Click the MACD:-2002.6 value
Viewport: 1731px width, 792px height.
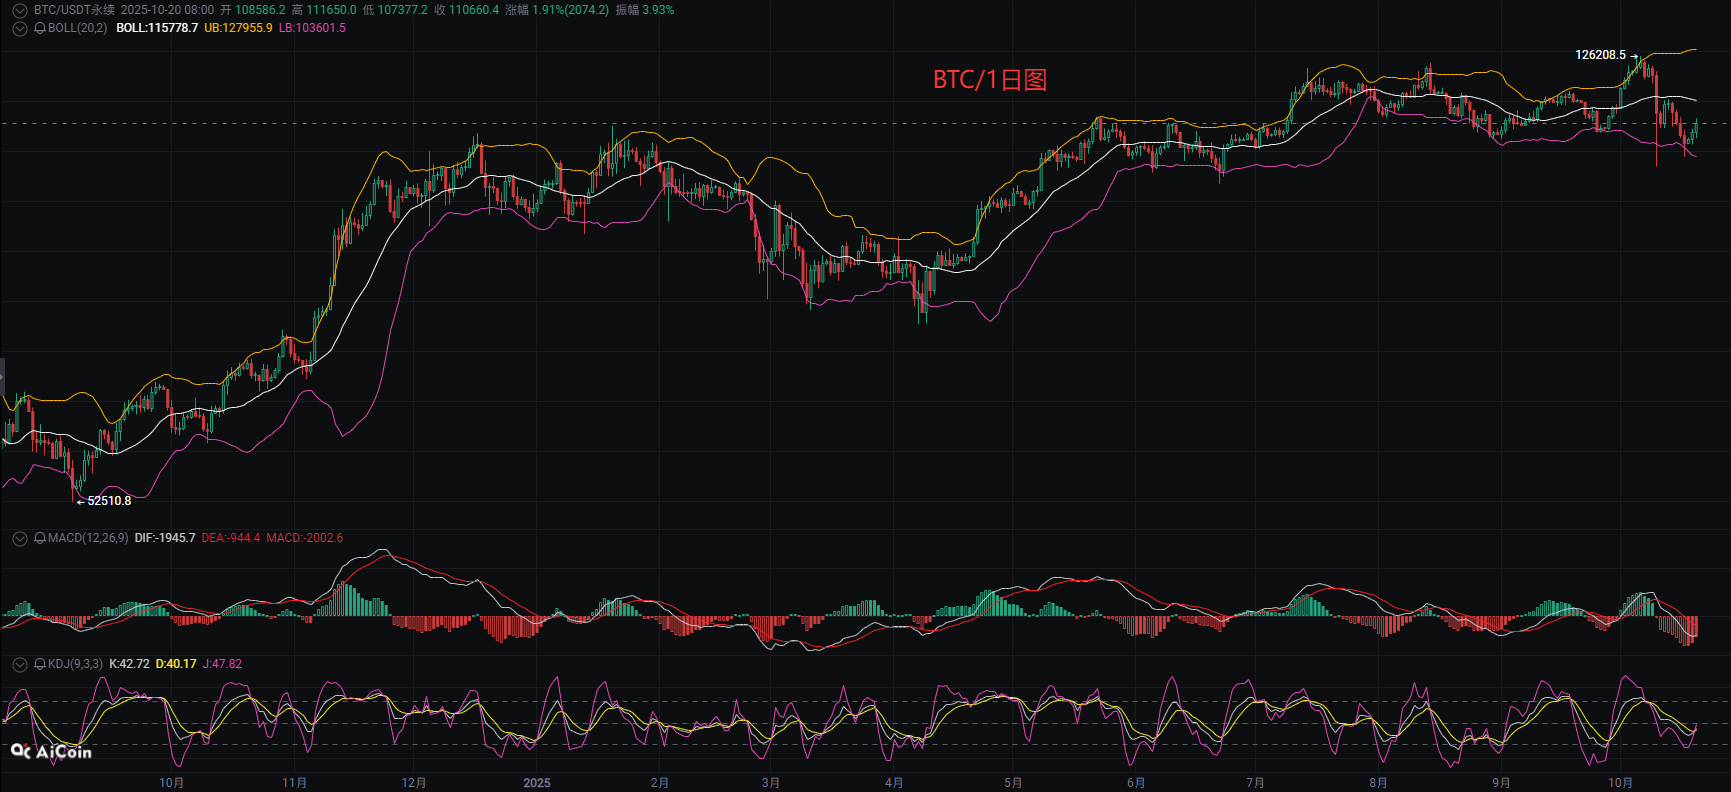(x=305, y=538)
